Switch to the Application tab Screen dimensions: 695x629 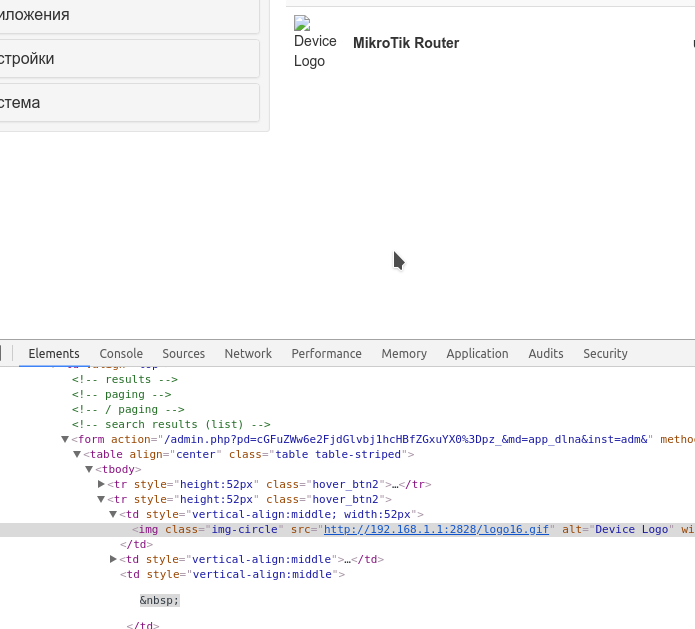tap(477, 353)
